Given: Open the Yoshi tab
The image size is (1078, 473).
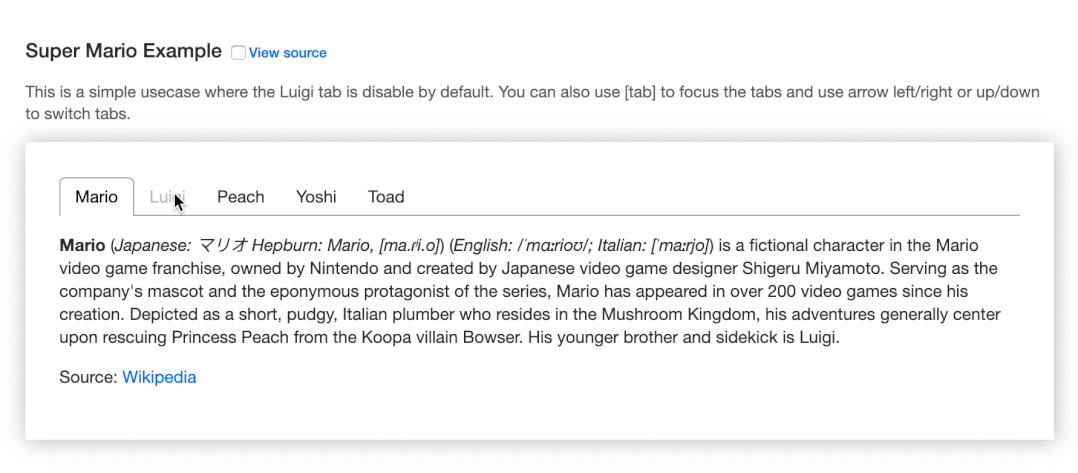Looking at the screenshot, I should 316,197.
